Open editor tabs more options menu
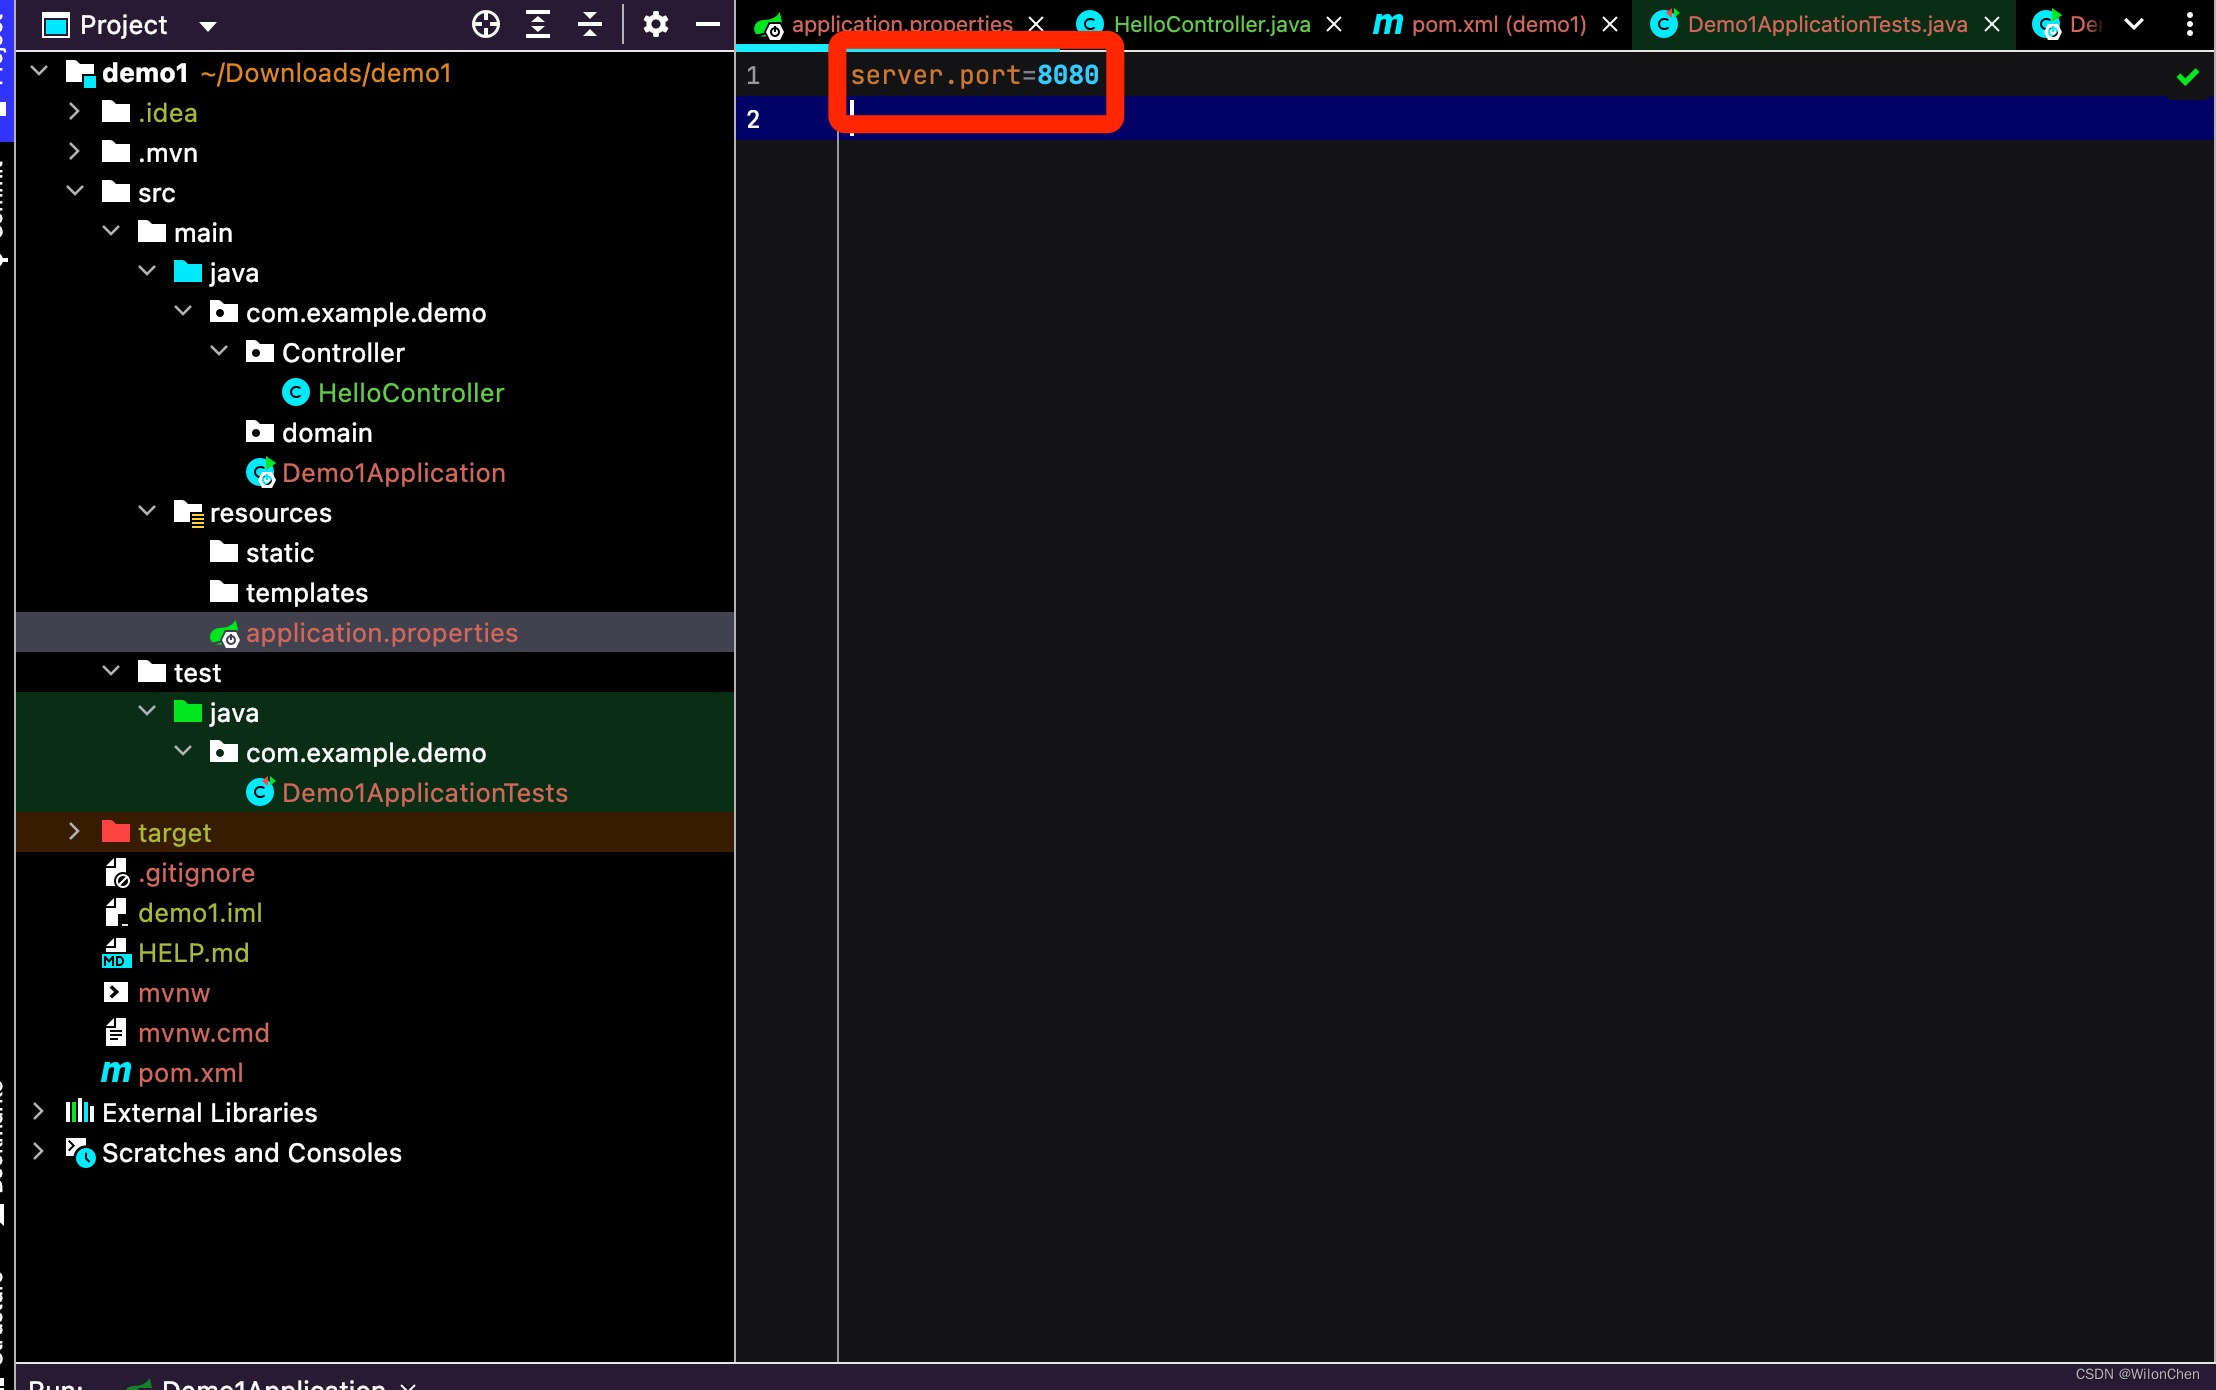 coord(2189,24)
